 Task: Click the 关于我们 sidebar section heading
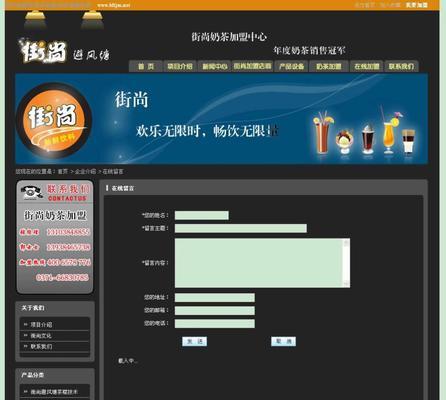tap(33, 308)
